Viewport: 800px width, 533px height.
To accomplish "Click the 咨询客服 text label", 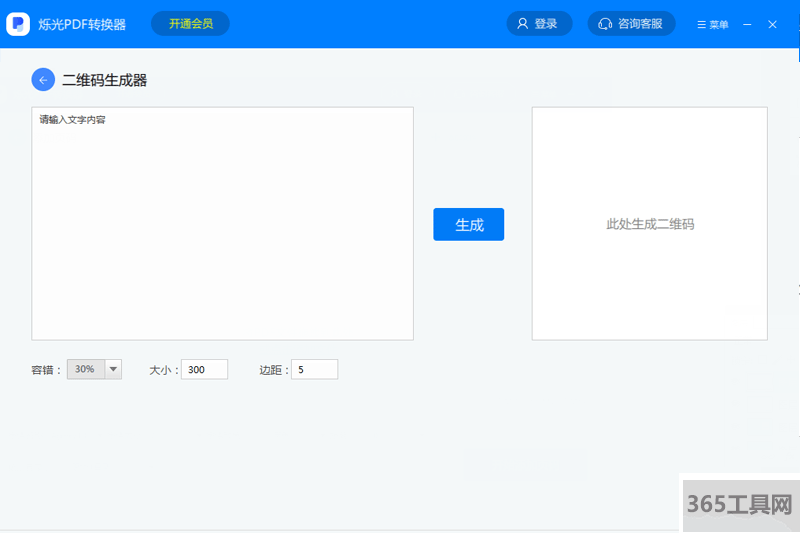I will [x=640, y=24].
